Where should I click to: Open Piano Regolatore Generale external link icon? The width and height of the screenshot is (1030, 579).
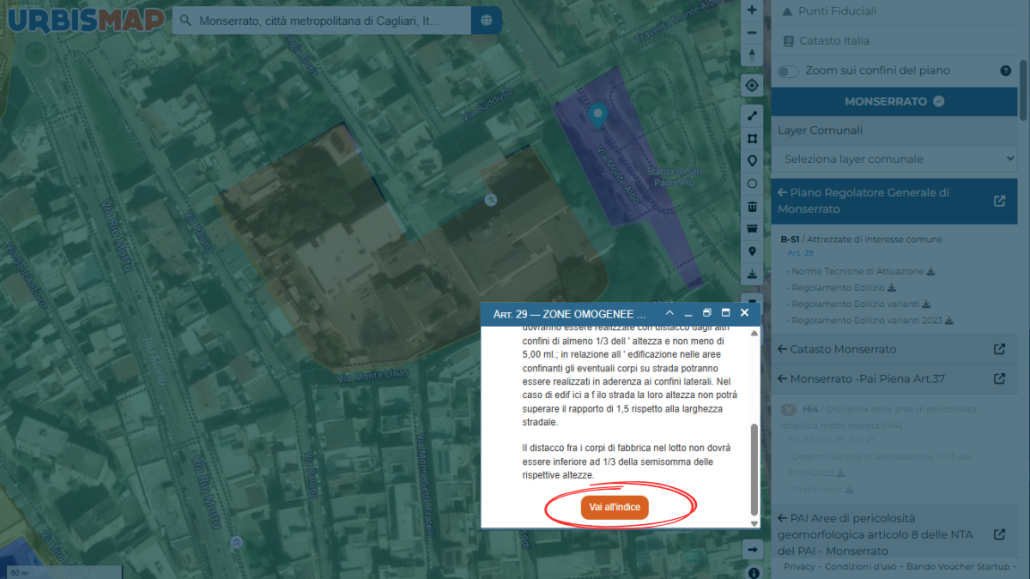(x=999, y=201)
